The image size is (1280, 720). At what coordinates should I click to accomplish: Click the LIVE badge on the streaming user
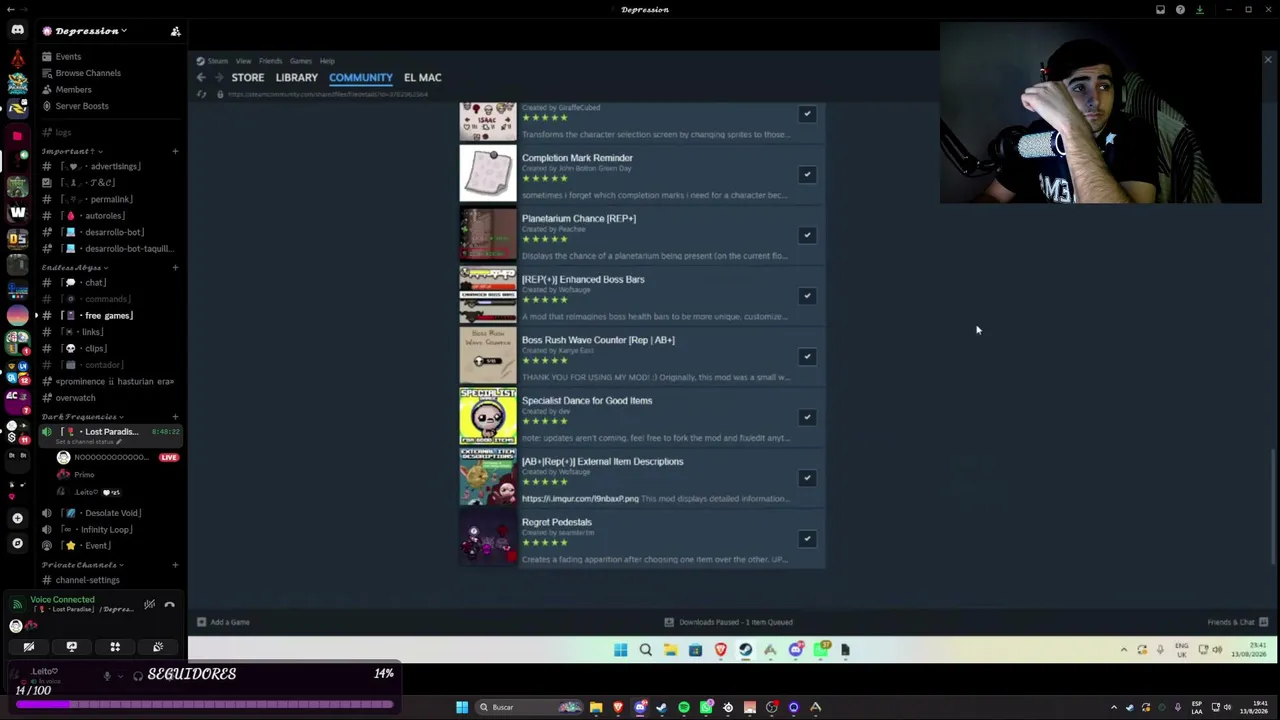pos(169,457)
